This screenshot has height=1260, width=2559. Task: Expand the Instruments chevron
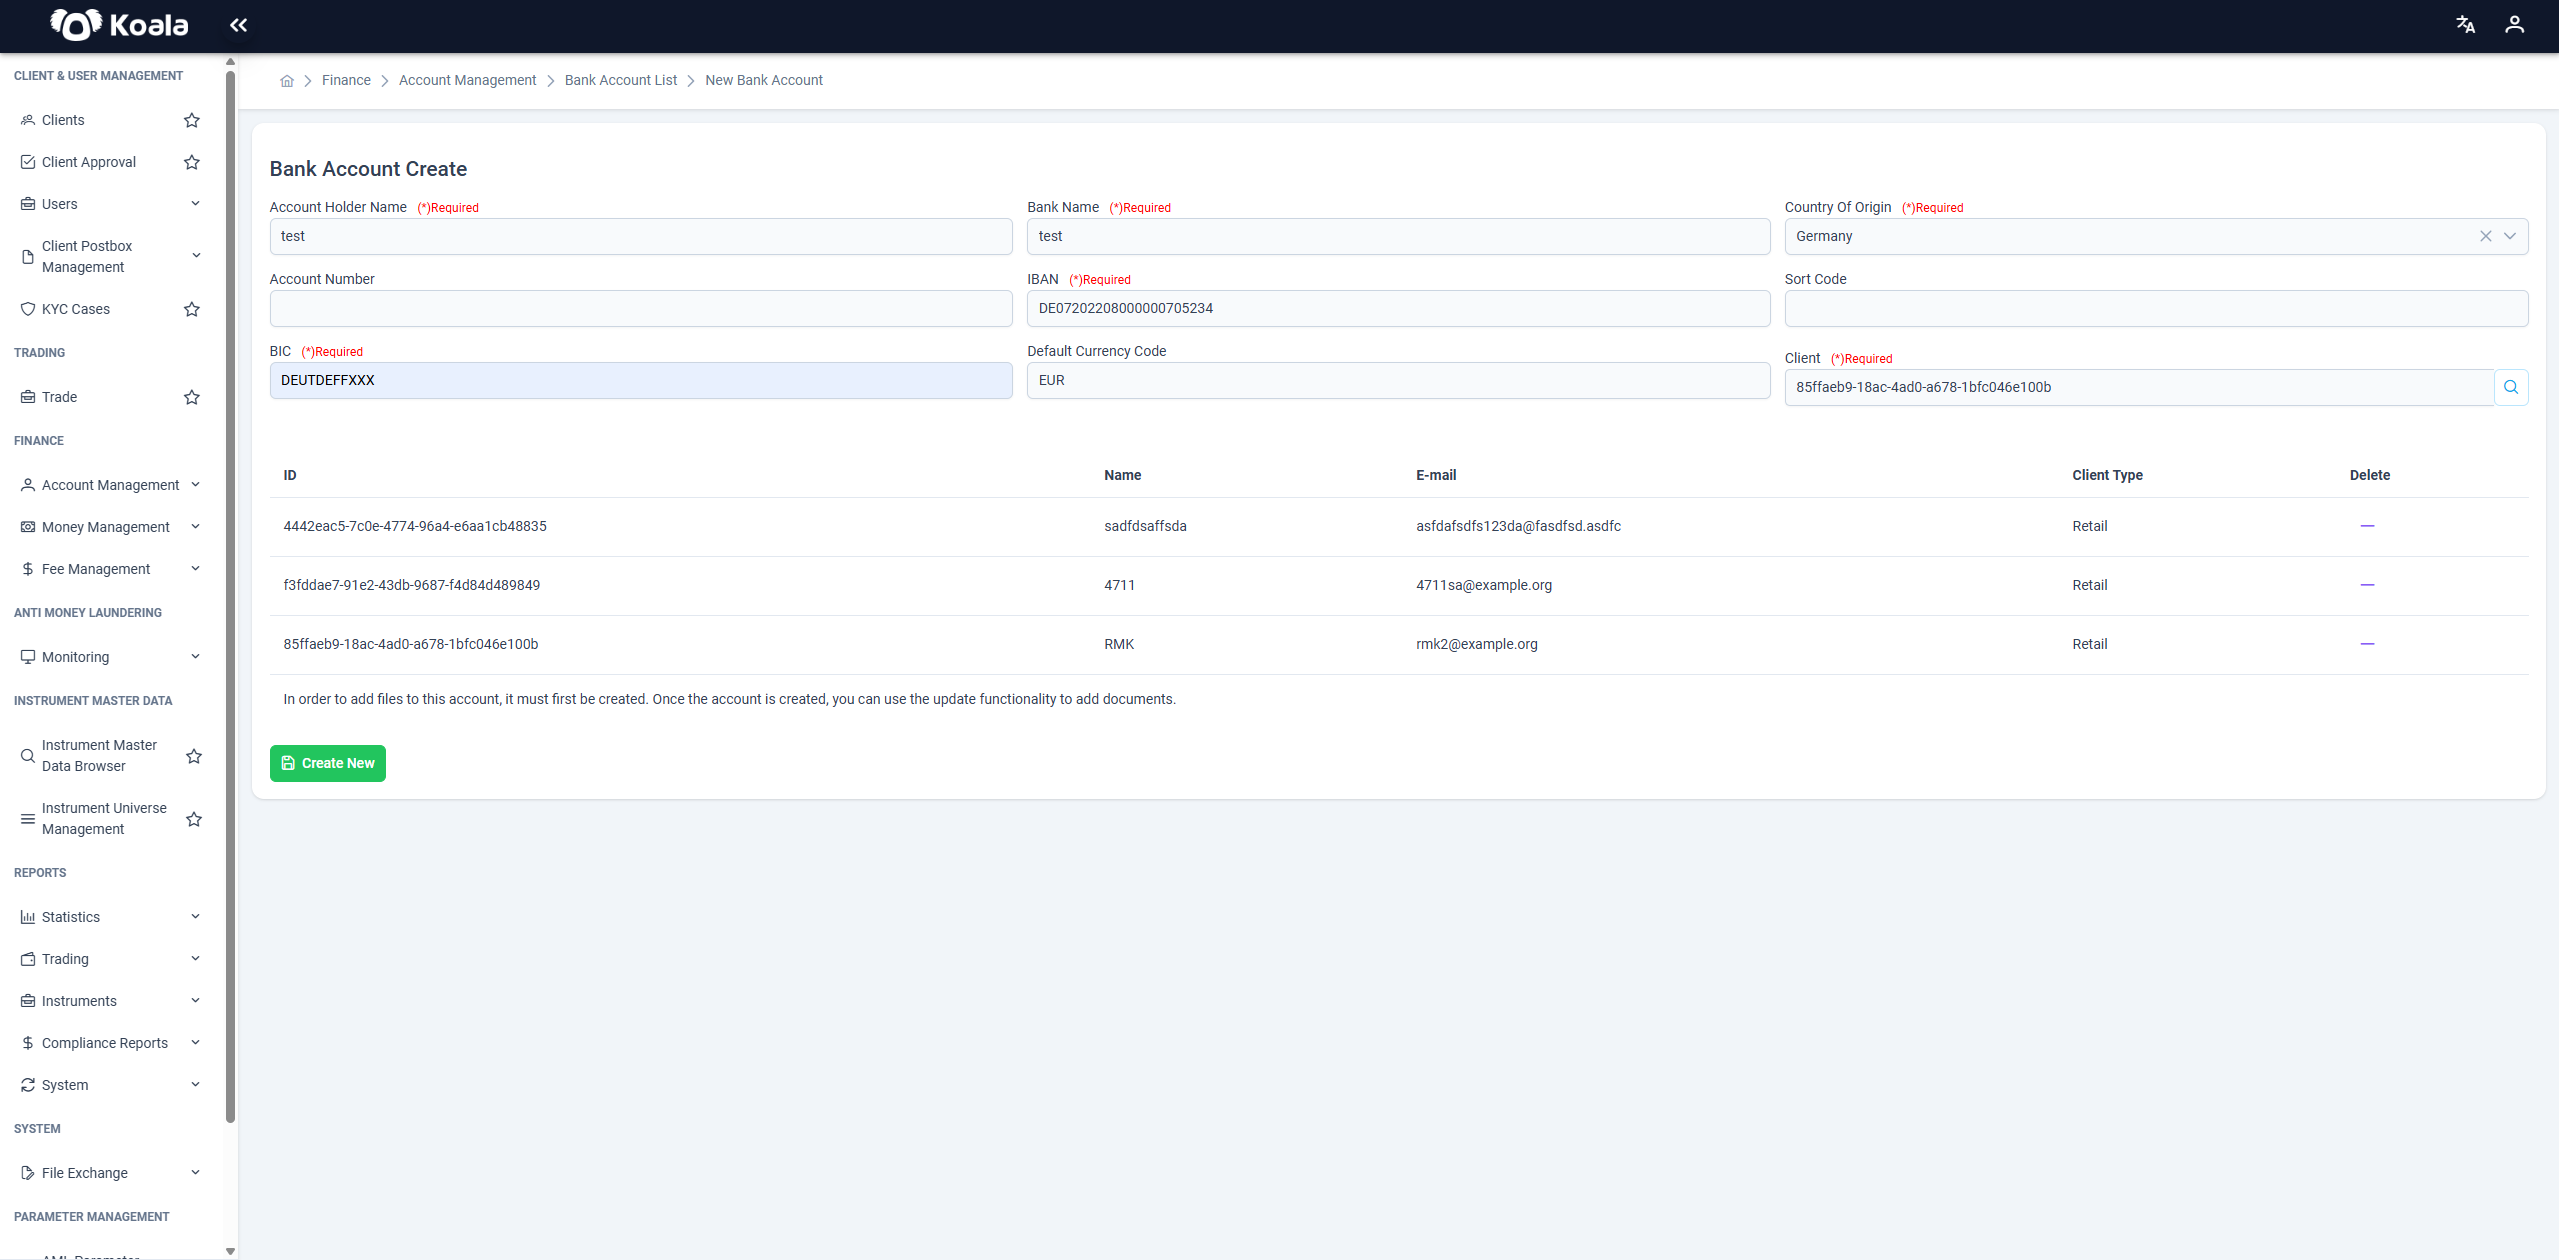(x=195, y=1001)
